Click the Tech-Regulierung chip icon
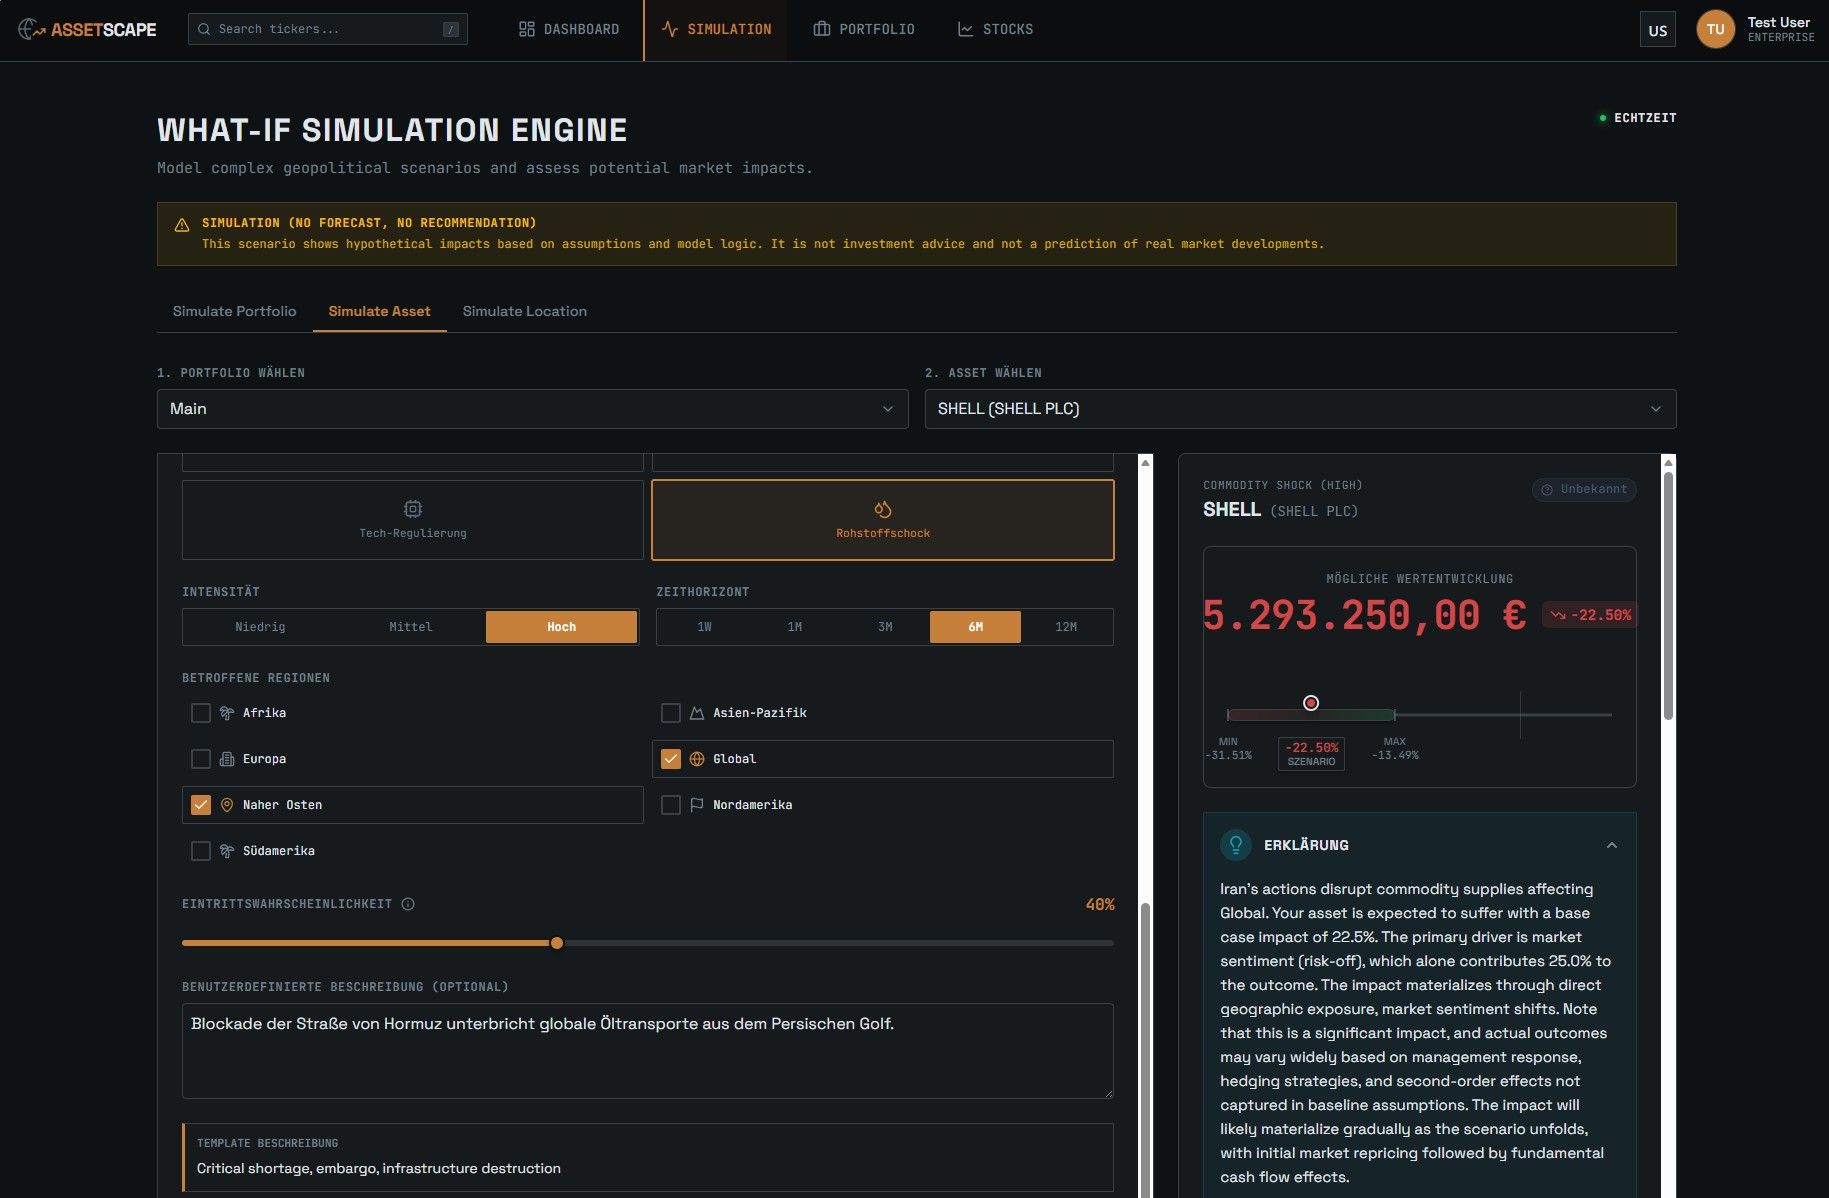The image size is (1829, 1198). tap(413, 509)
